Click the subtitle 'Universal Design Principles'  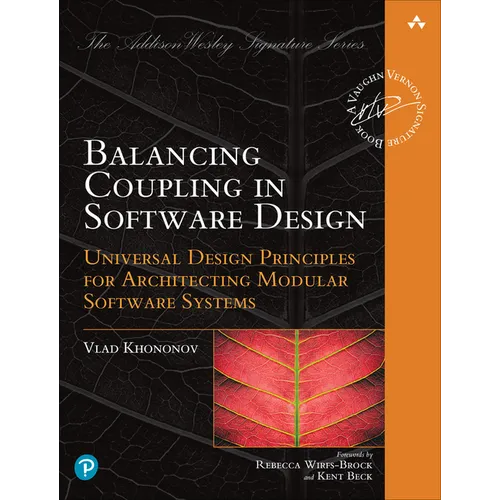219,258
